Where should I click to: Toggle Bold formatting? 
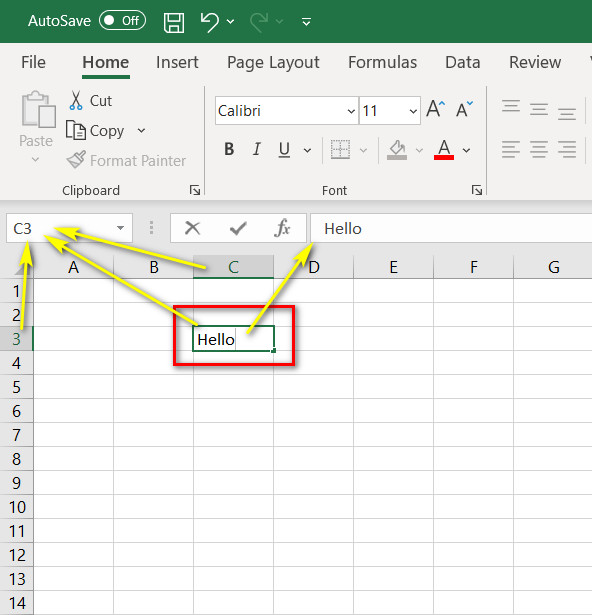[229, 149]
